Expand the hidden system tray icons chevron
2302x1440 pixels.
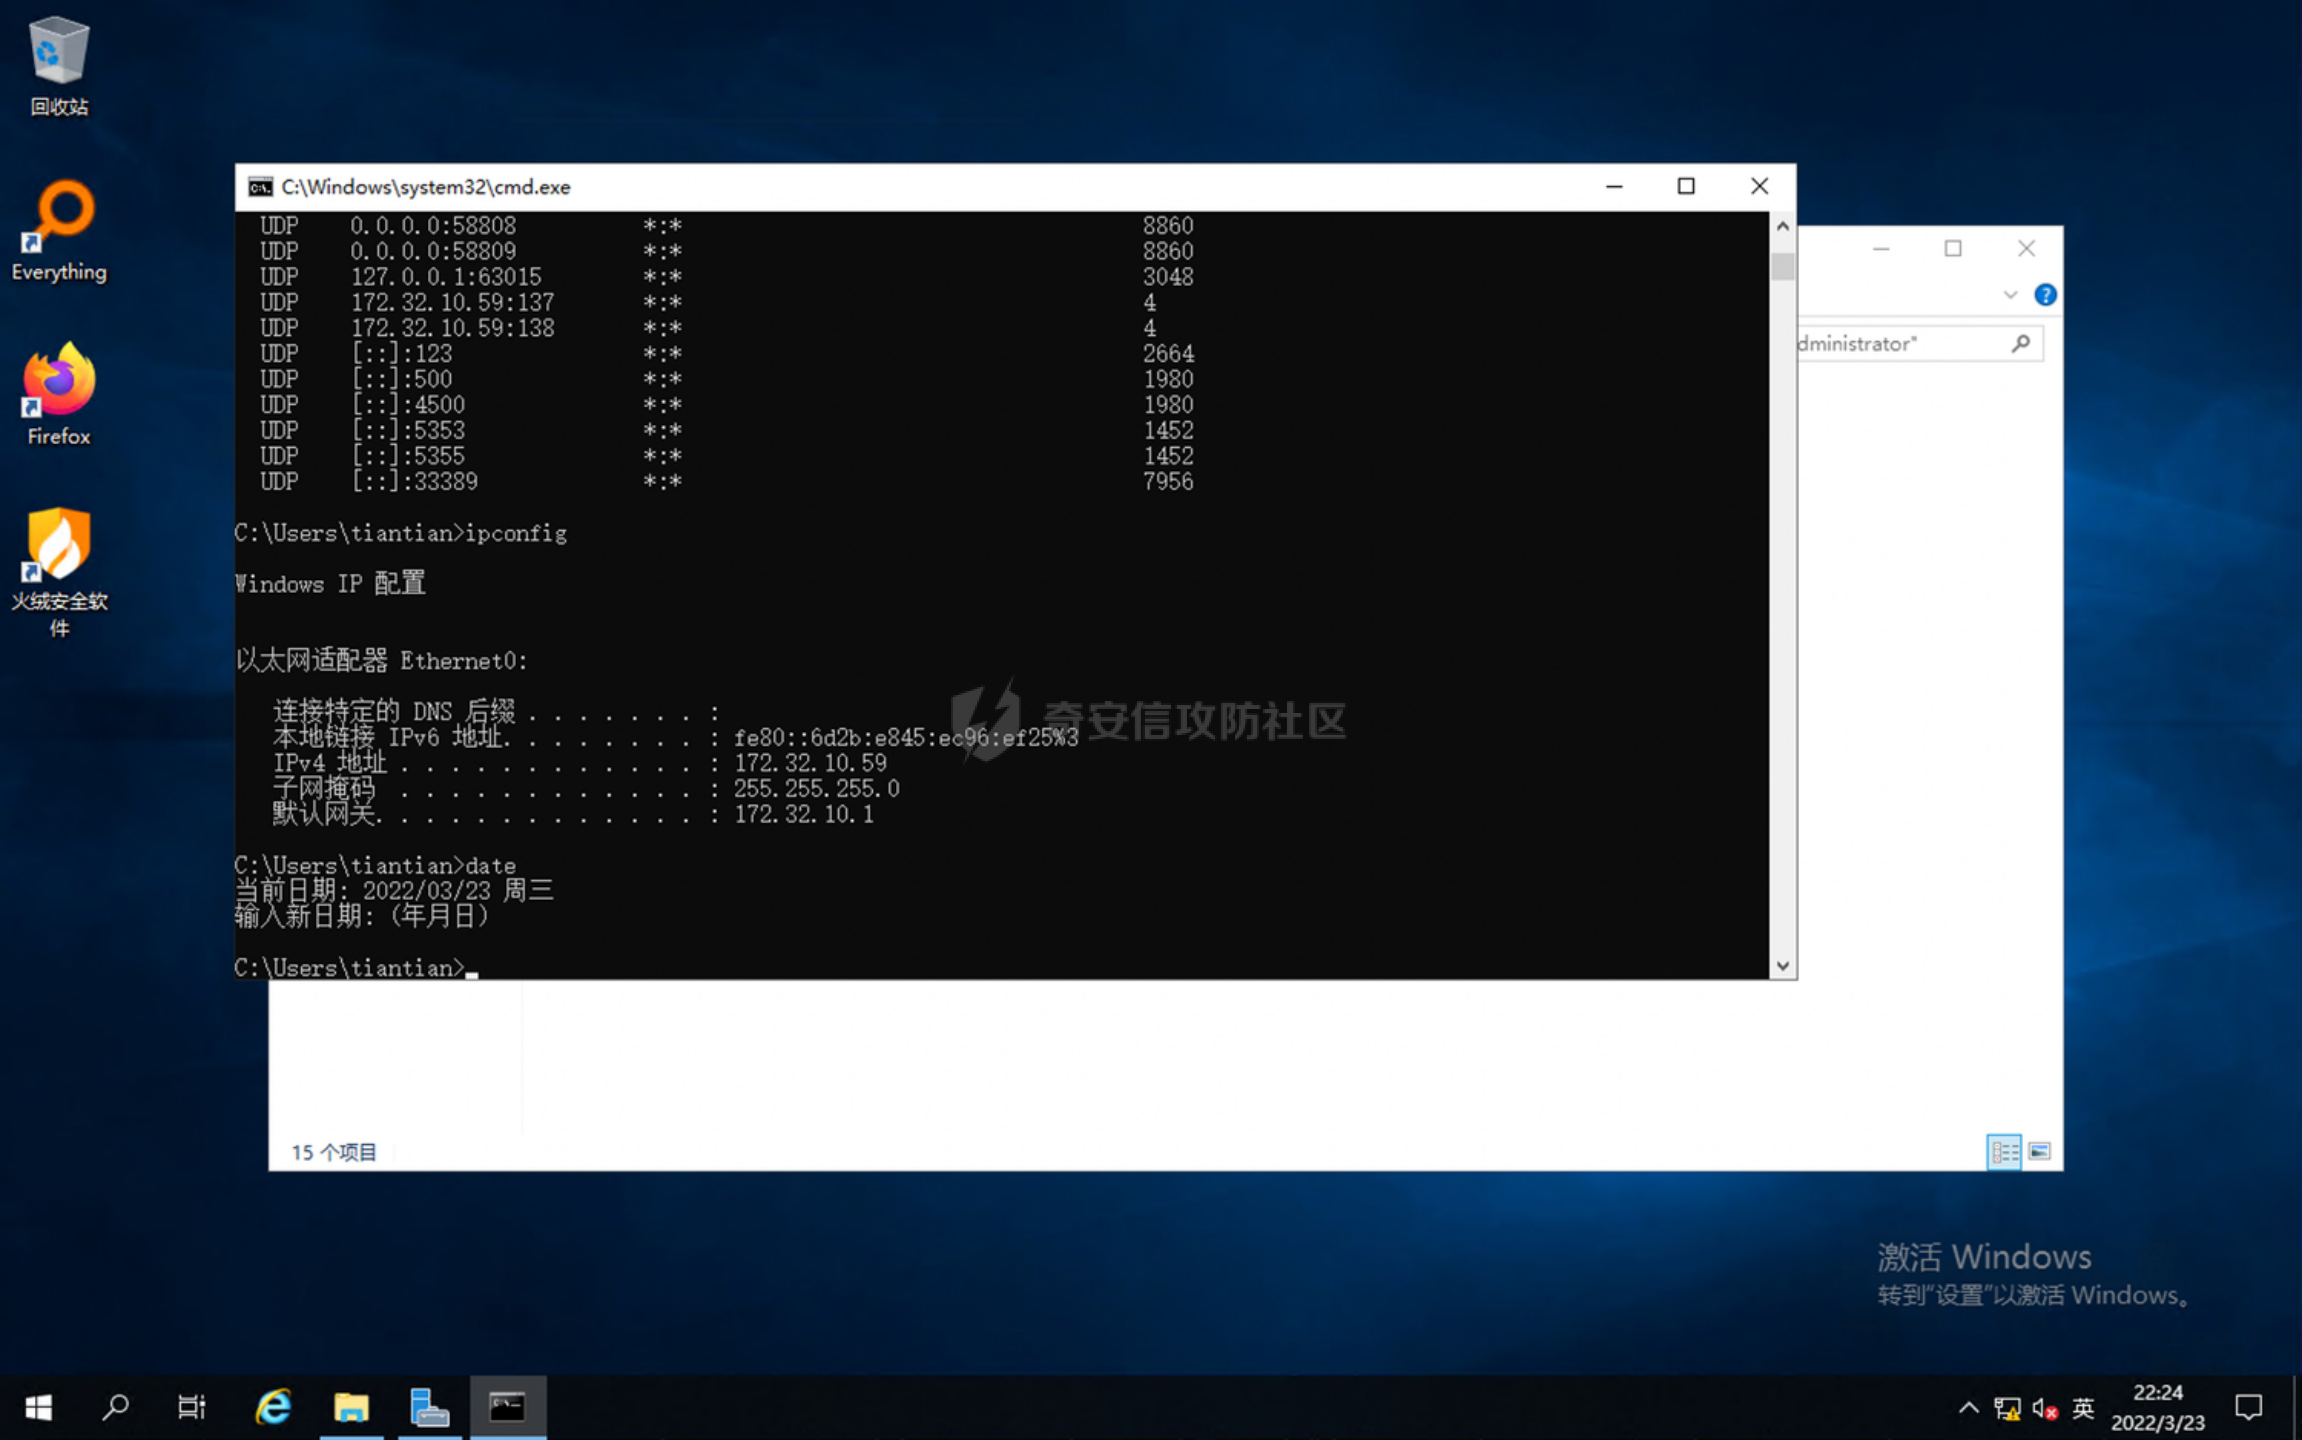(1967, 1408)
